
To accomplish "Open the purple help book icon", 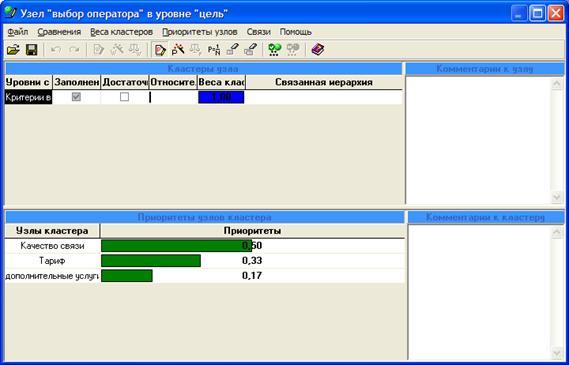I will pos(318,50).
